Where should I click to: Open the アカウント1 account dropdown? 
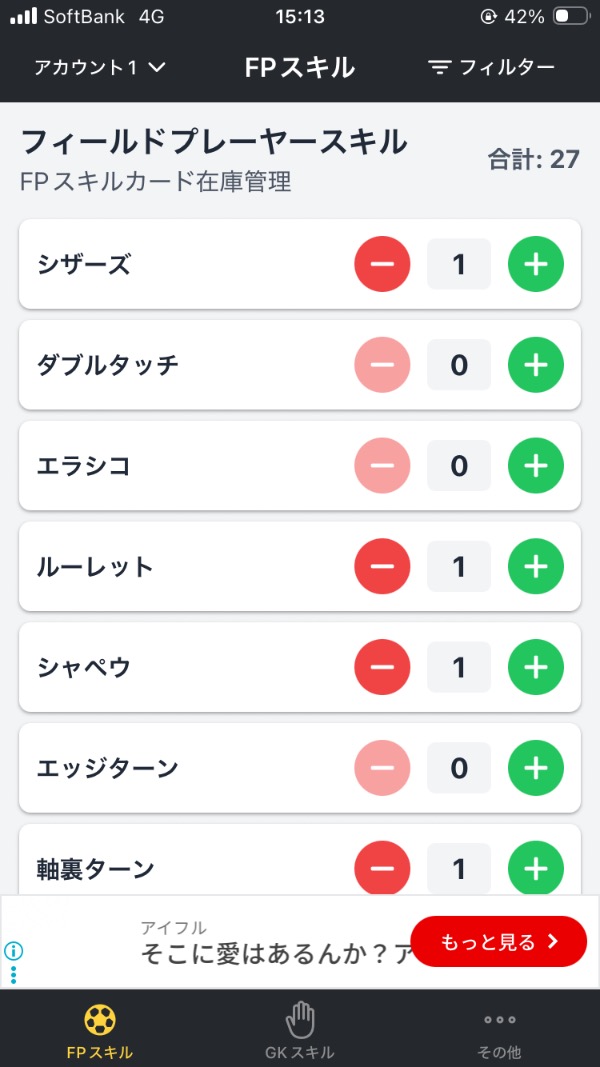point(100,67)
